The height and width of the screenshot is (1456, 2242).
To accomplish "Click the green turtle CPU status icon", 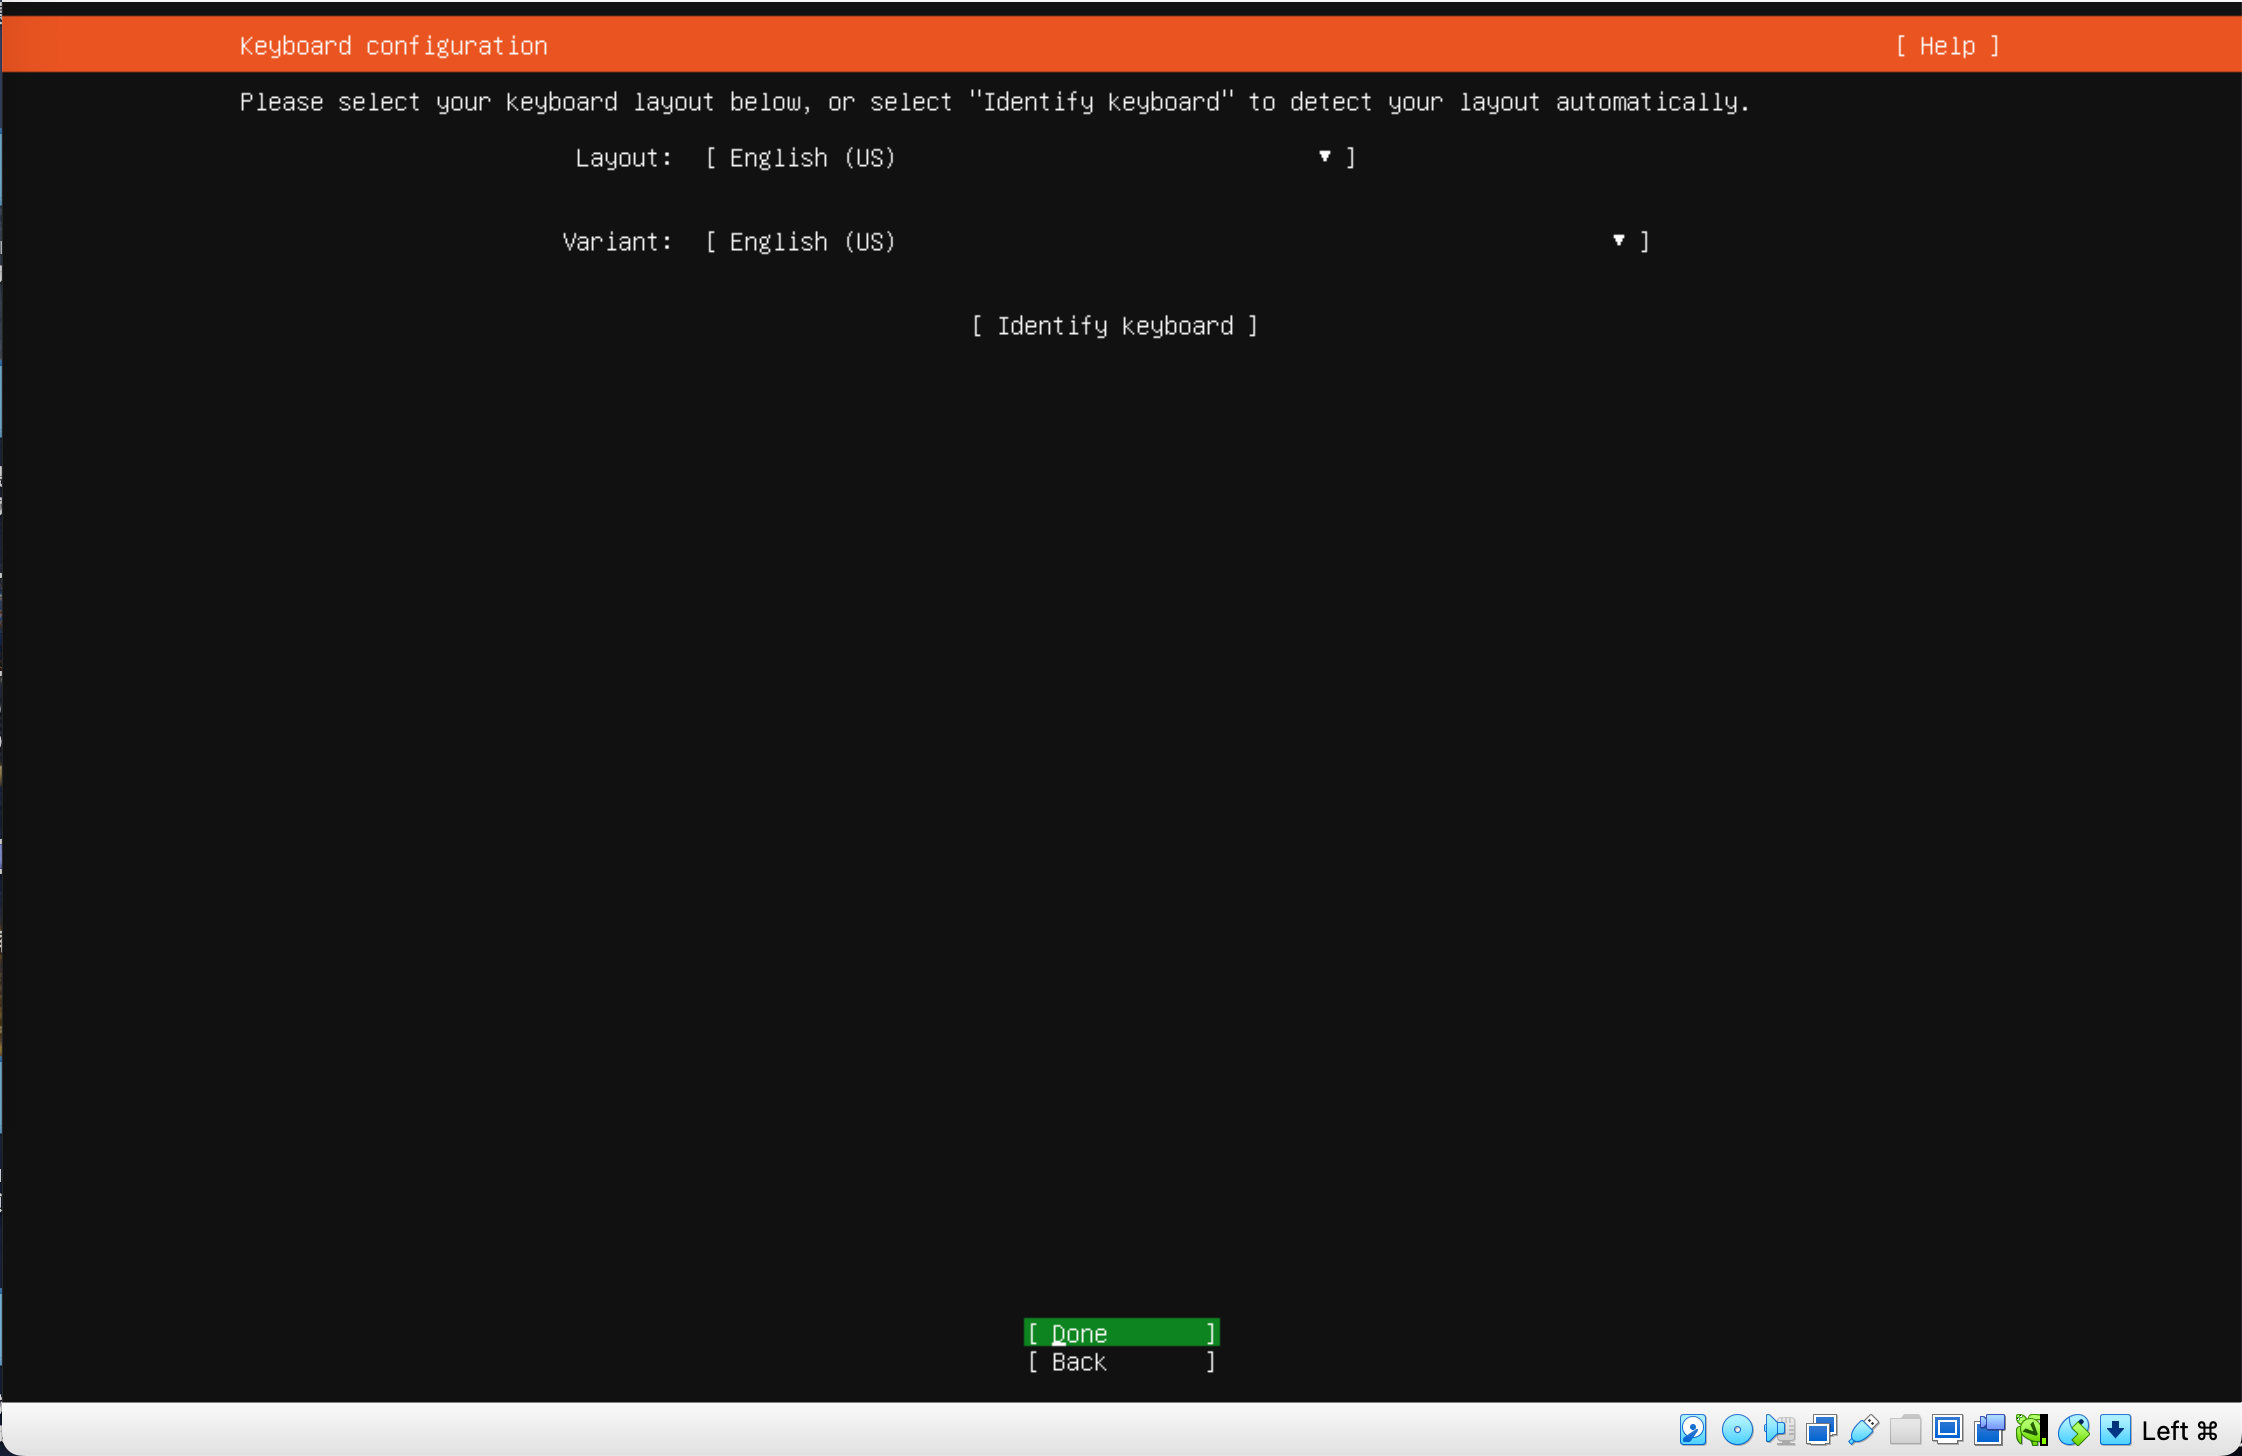I will point(2031,1430).
